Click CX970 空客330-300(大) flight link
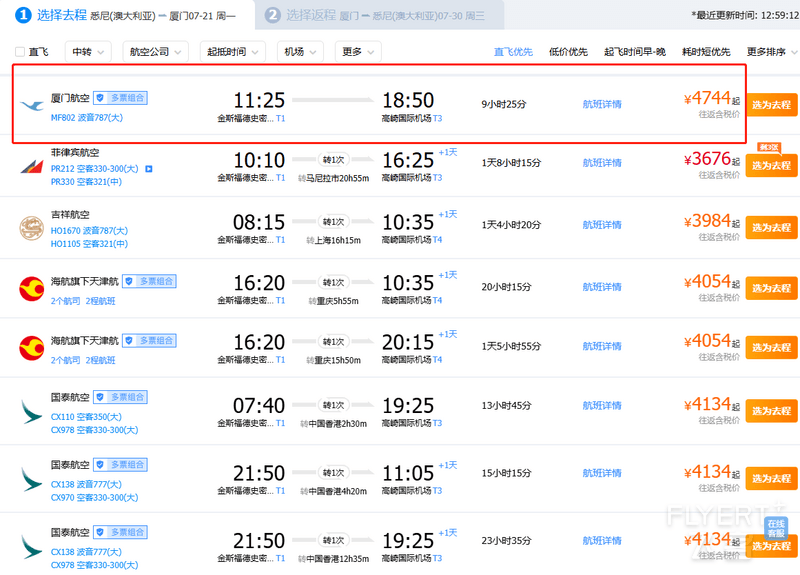The image size is (800, 575). click(94, 497)
